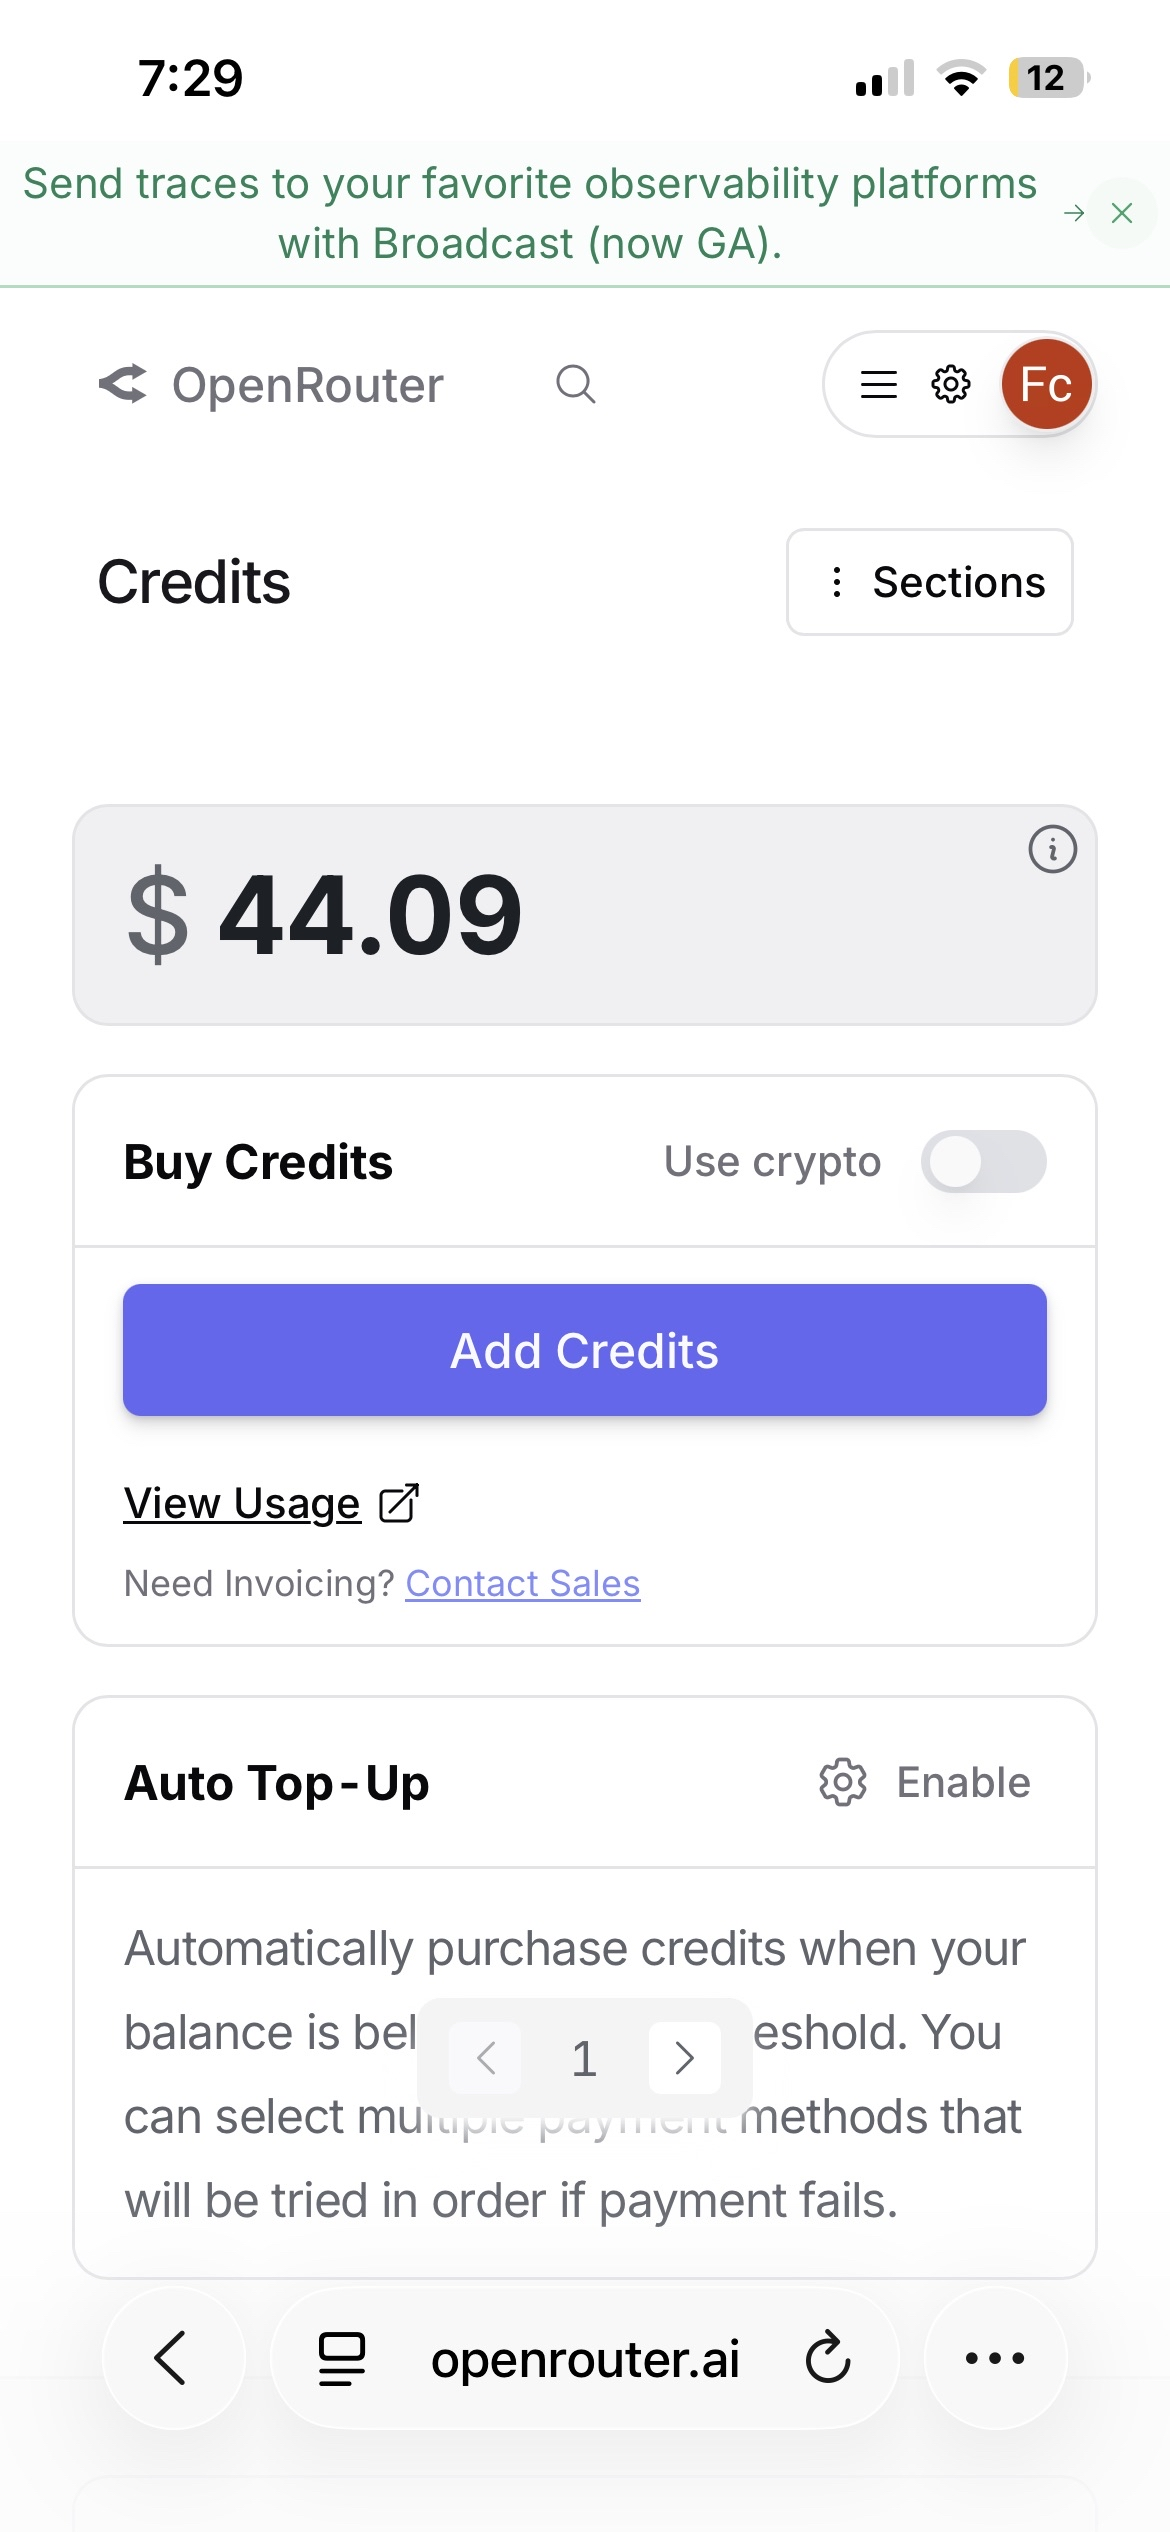Go to the next page with right chevron
1170x2532 pixels.
pyautogui.click(x=685, y=2058)
